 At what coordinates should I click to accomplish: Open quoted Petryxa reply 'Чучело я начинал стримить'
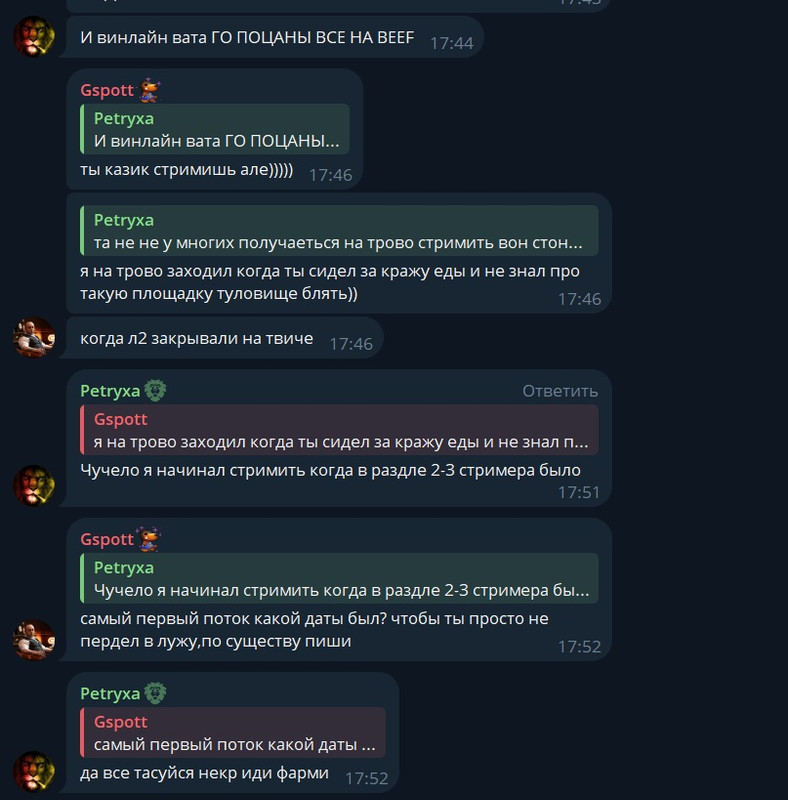click(x=339, y=579)
